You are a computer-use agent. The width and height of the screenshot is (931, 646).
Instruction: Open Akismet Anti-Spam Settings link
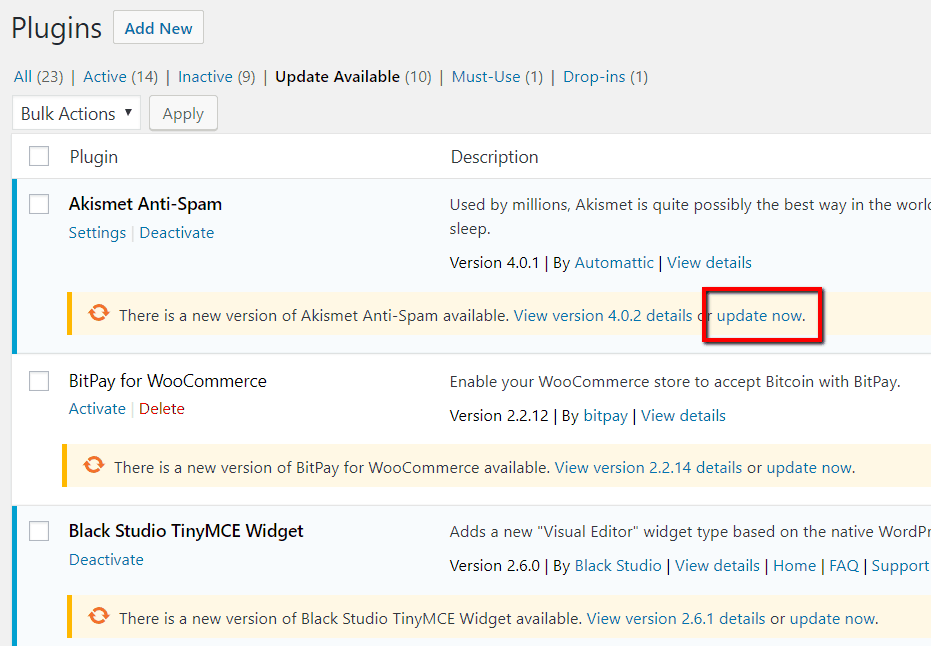pyautogui.click(x=97, y=233)
